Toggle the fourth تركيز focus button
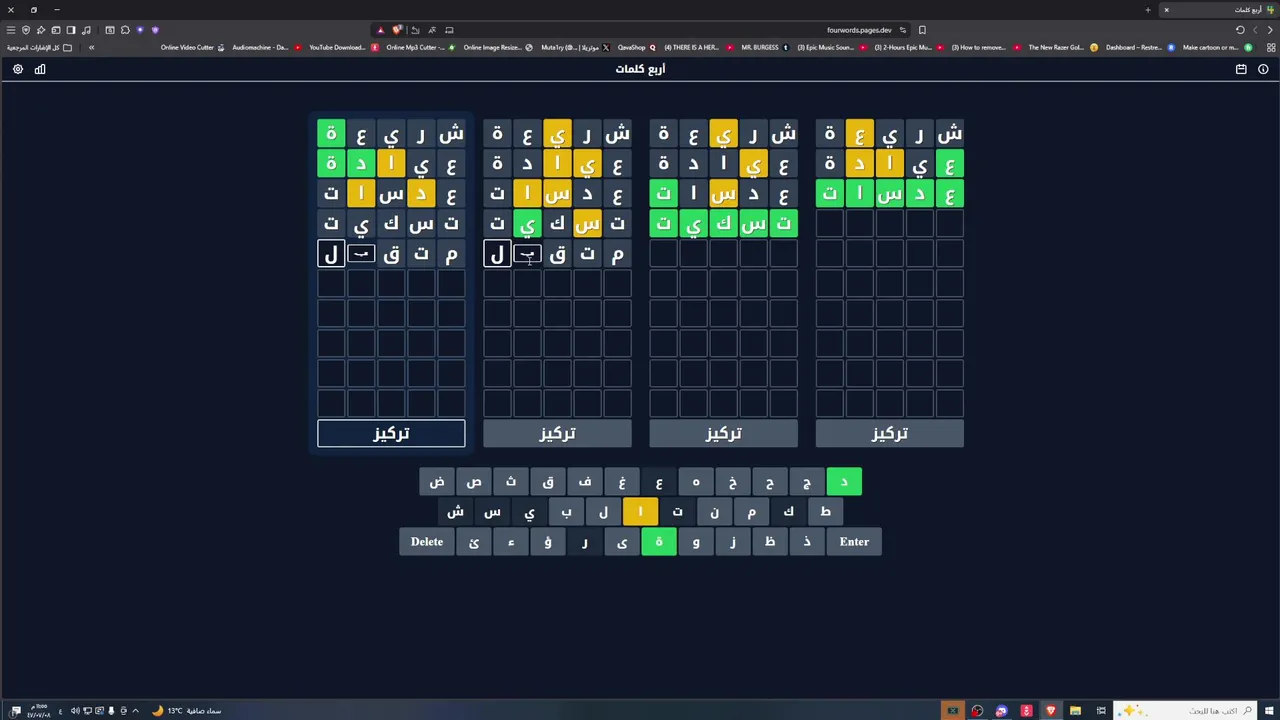1280x720 pixels. click(x=889, y=433)
